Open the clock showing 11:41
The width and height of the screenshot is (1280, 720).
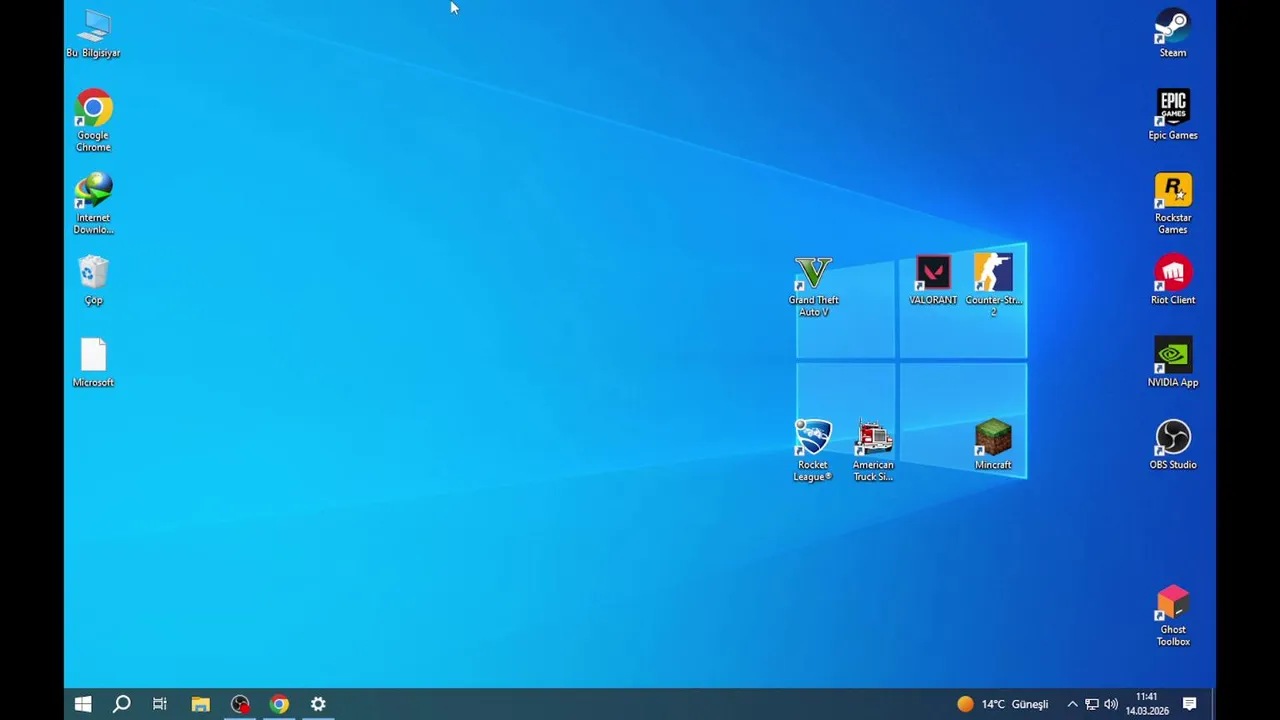[x=1147, y=704]
